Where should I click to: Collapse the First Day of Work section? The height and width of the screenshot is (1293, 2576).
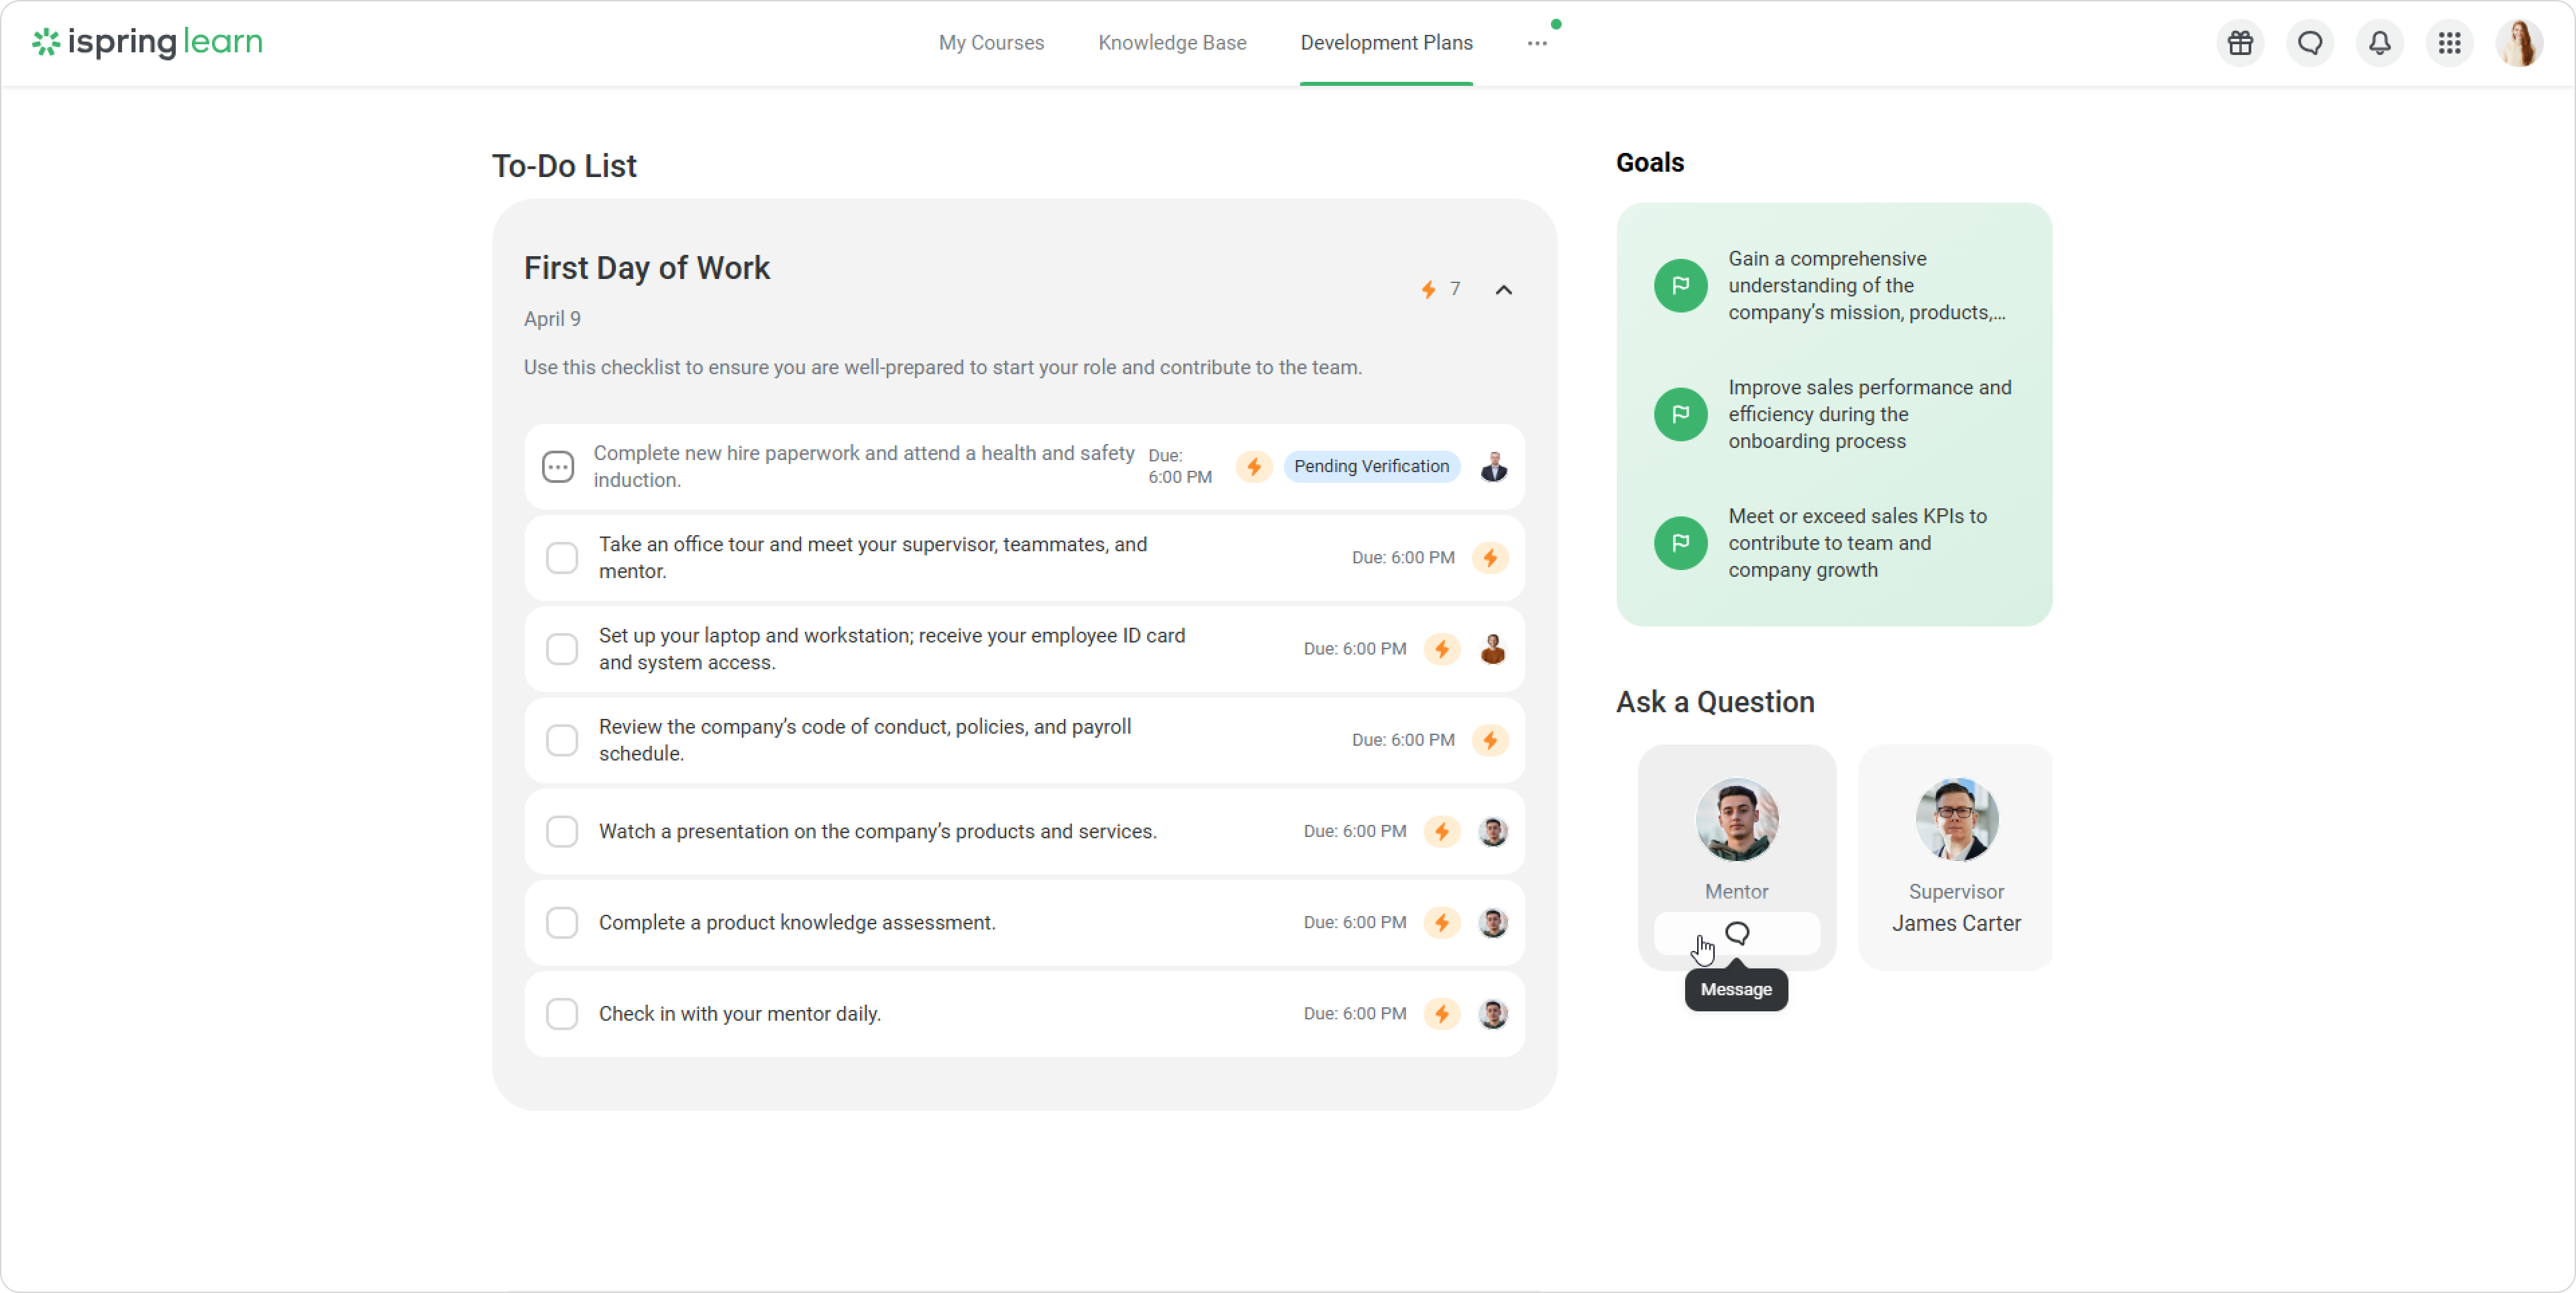pyautogui.click(x=1503, y=290)
